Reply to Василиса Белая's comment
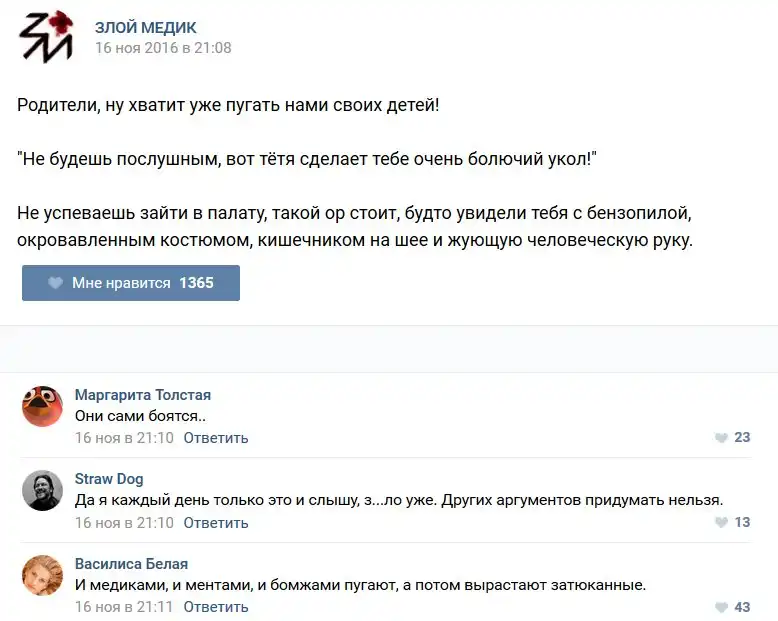This screenshot has width=778, height=621. click(x=216, y=607)
